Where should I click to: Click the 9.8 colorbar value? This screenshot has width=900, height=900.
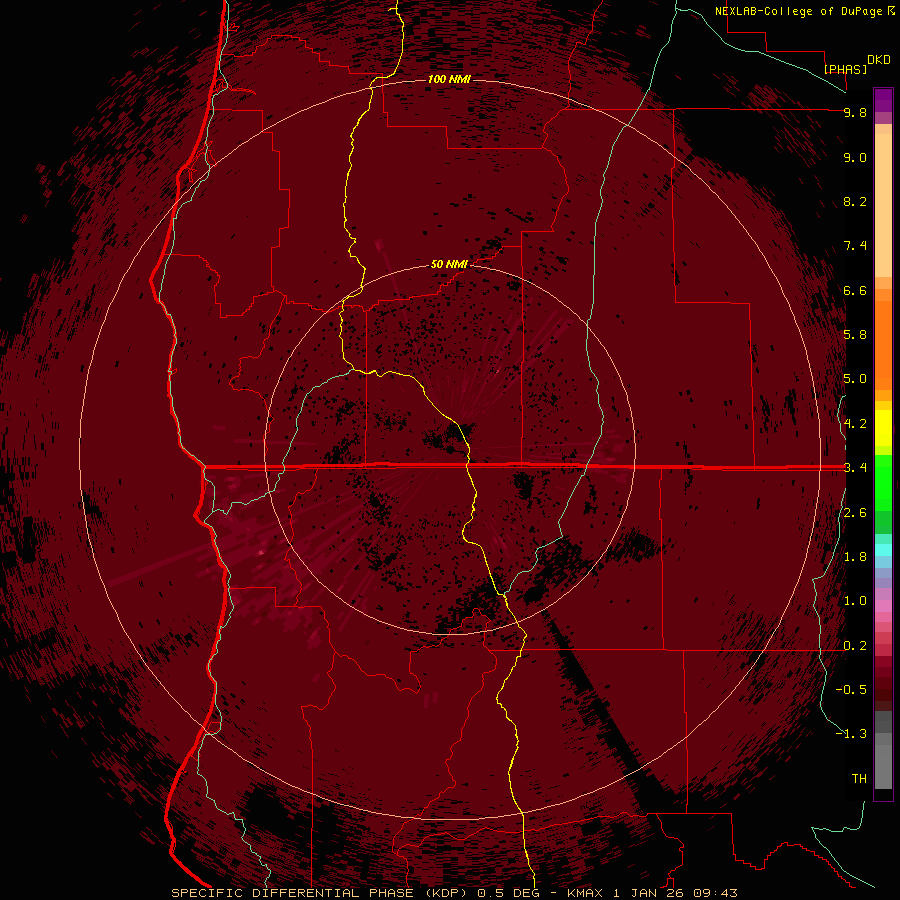(855, 112)
